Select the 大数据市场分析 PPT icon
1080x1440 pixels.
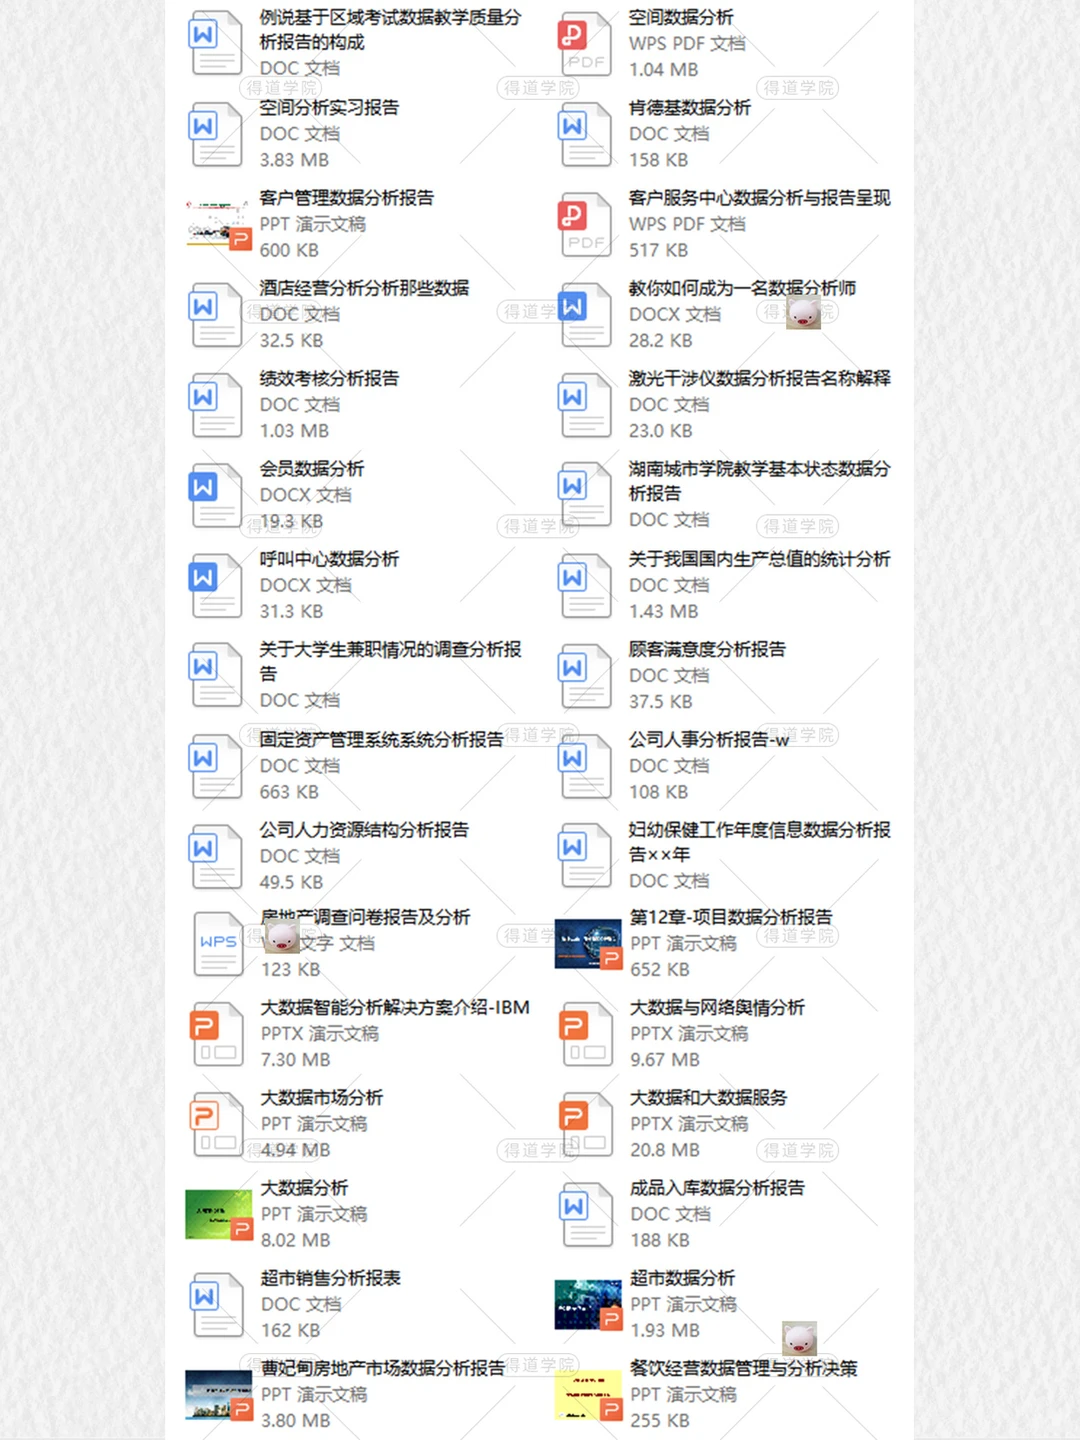point(215,1124)
